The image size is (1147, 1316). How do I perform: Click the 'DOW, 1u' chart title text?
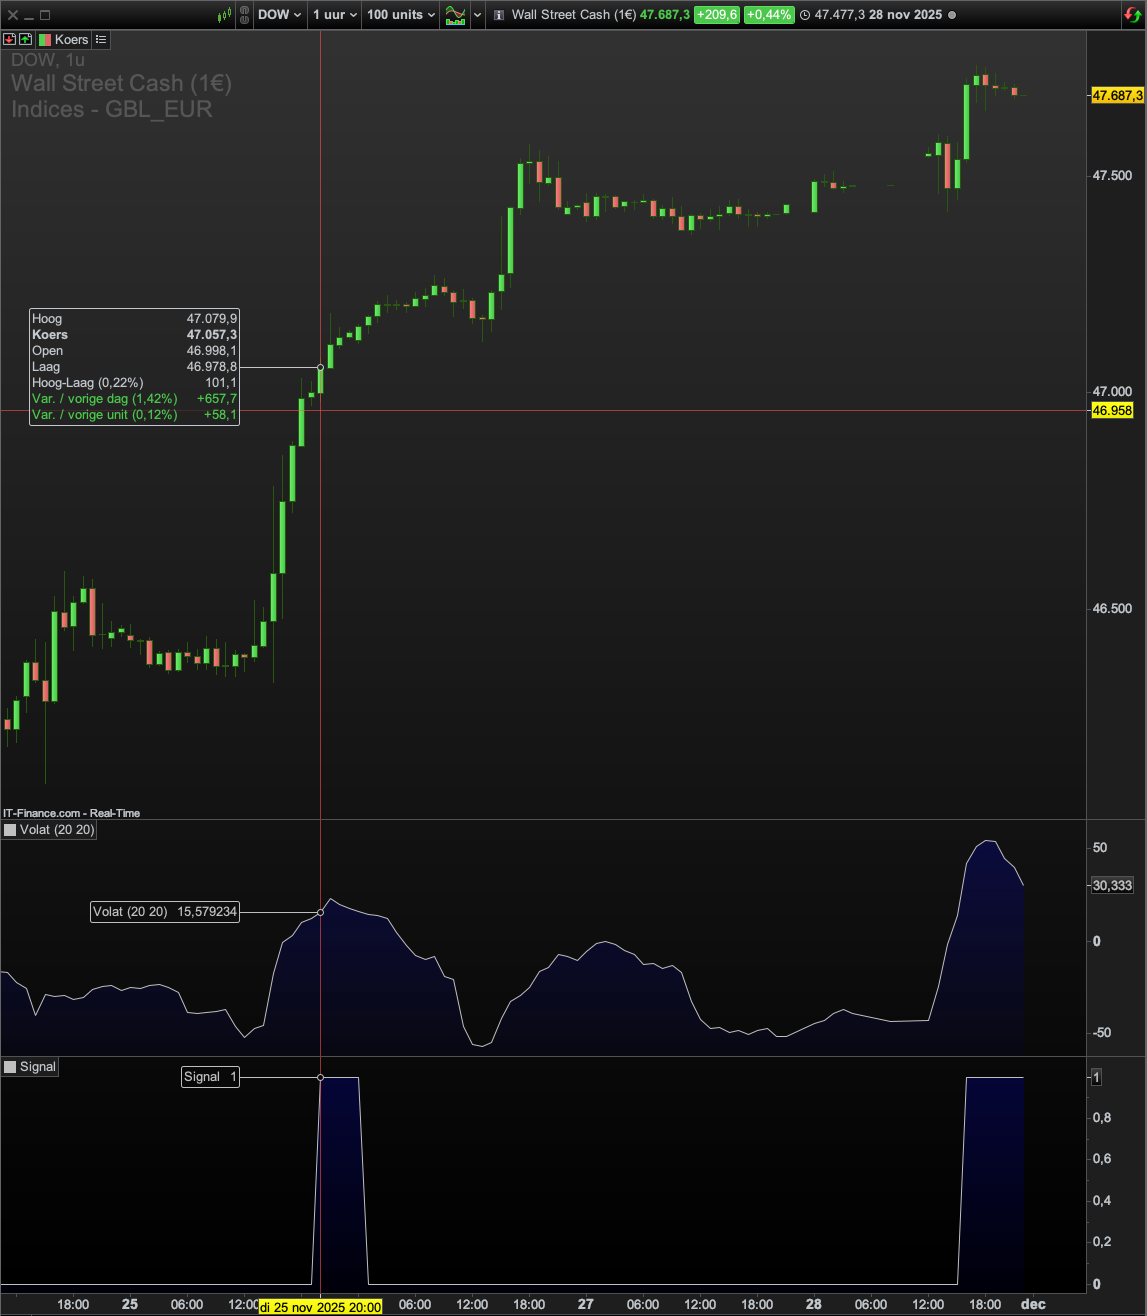click(x=48, y=60)
